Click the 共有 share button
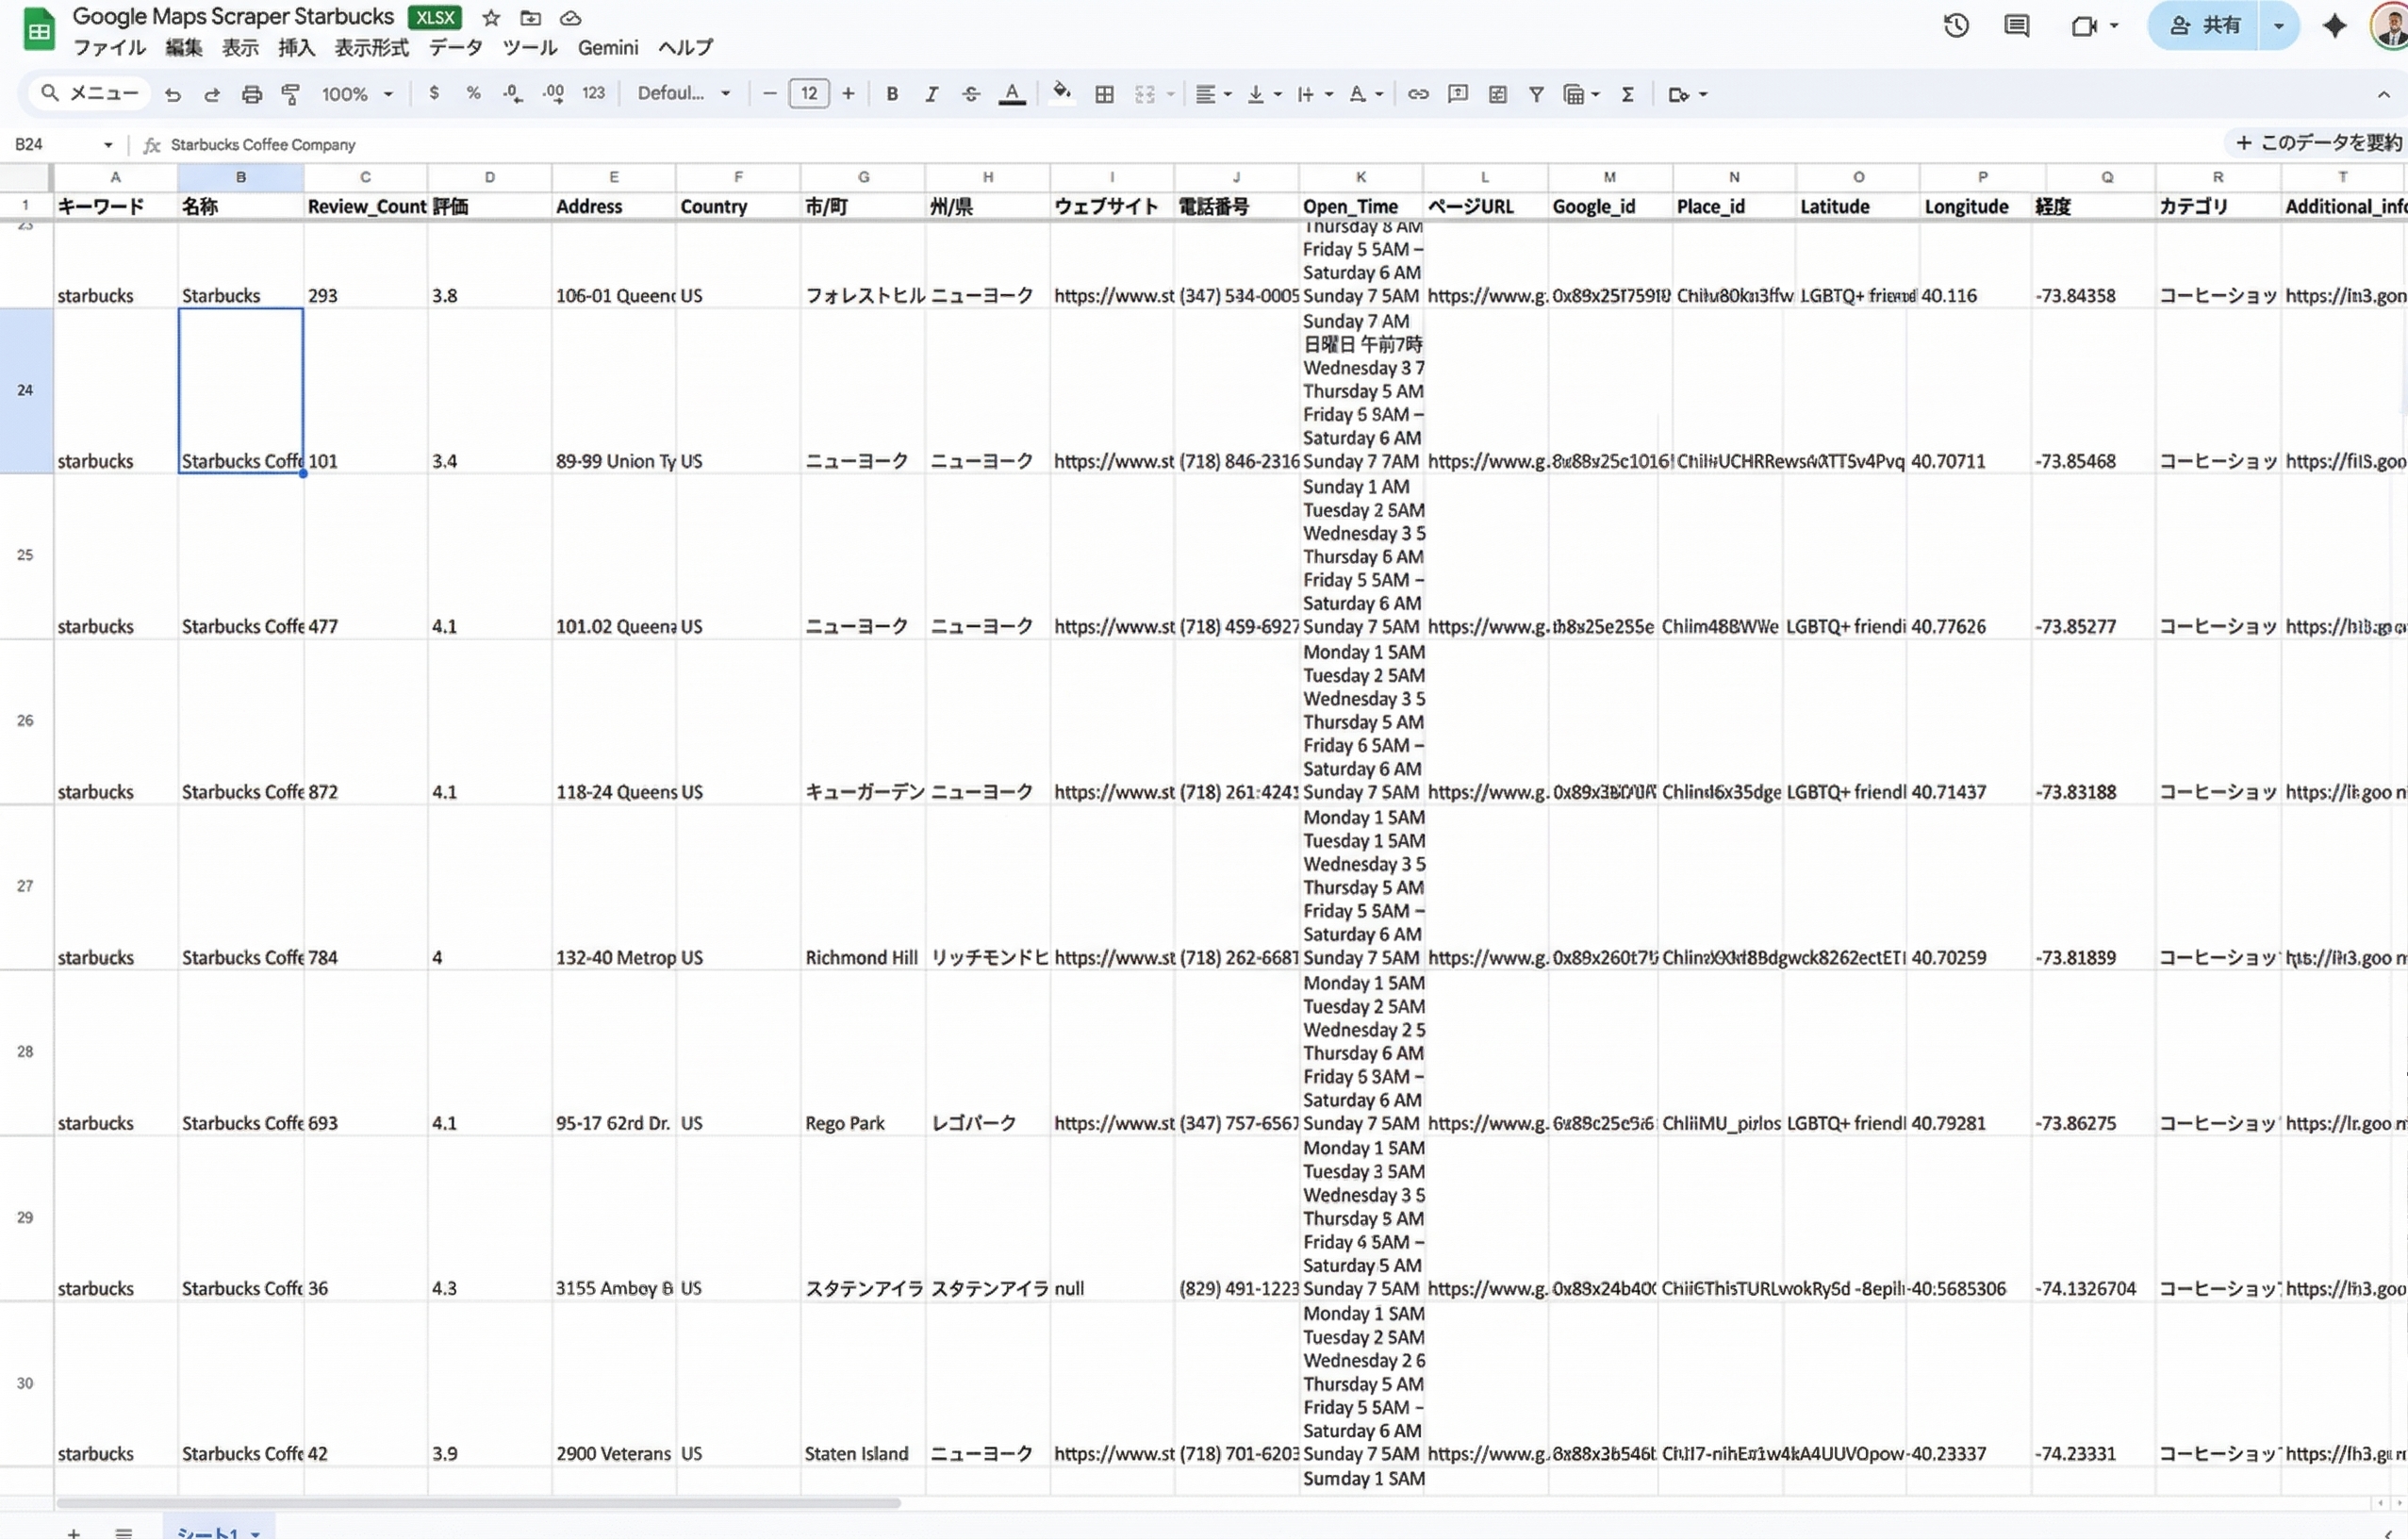Viewport: 2408px width, 1539px height. 2205,26
